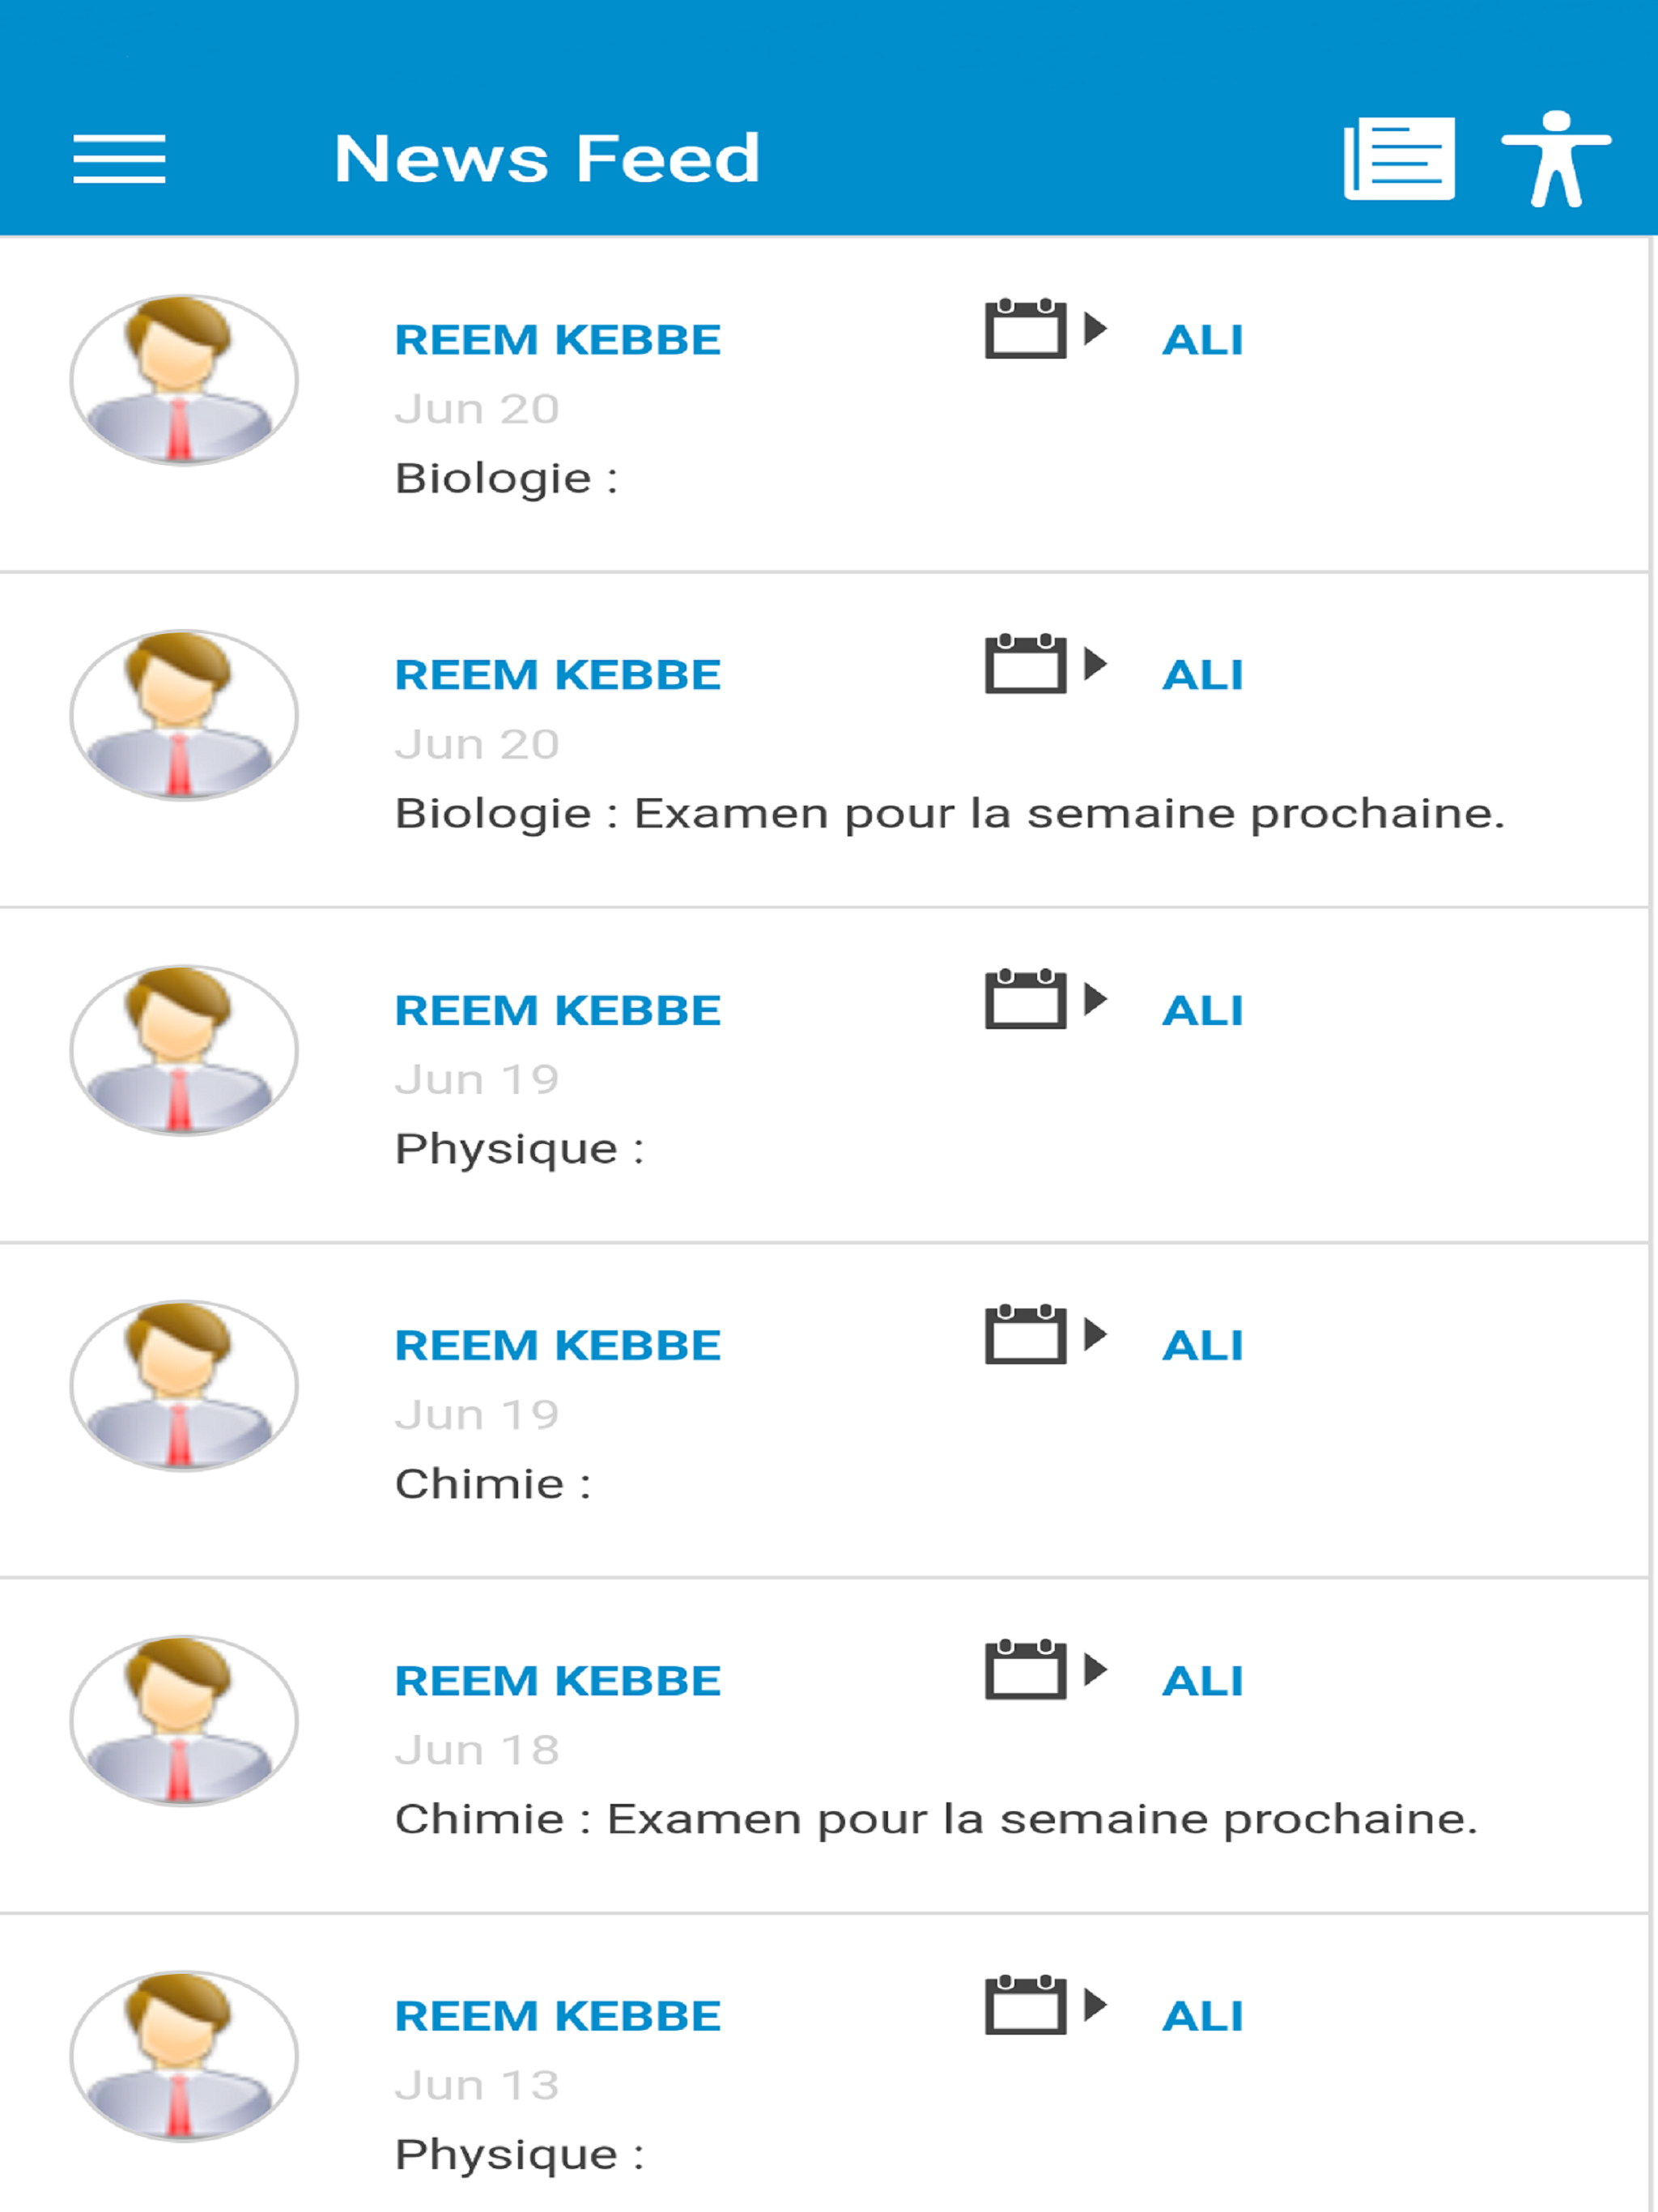Click calendar icon on Biologie Examen post
Screen dimensions: 1658x2212
click(x=1045, y=663)
